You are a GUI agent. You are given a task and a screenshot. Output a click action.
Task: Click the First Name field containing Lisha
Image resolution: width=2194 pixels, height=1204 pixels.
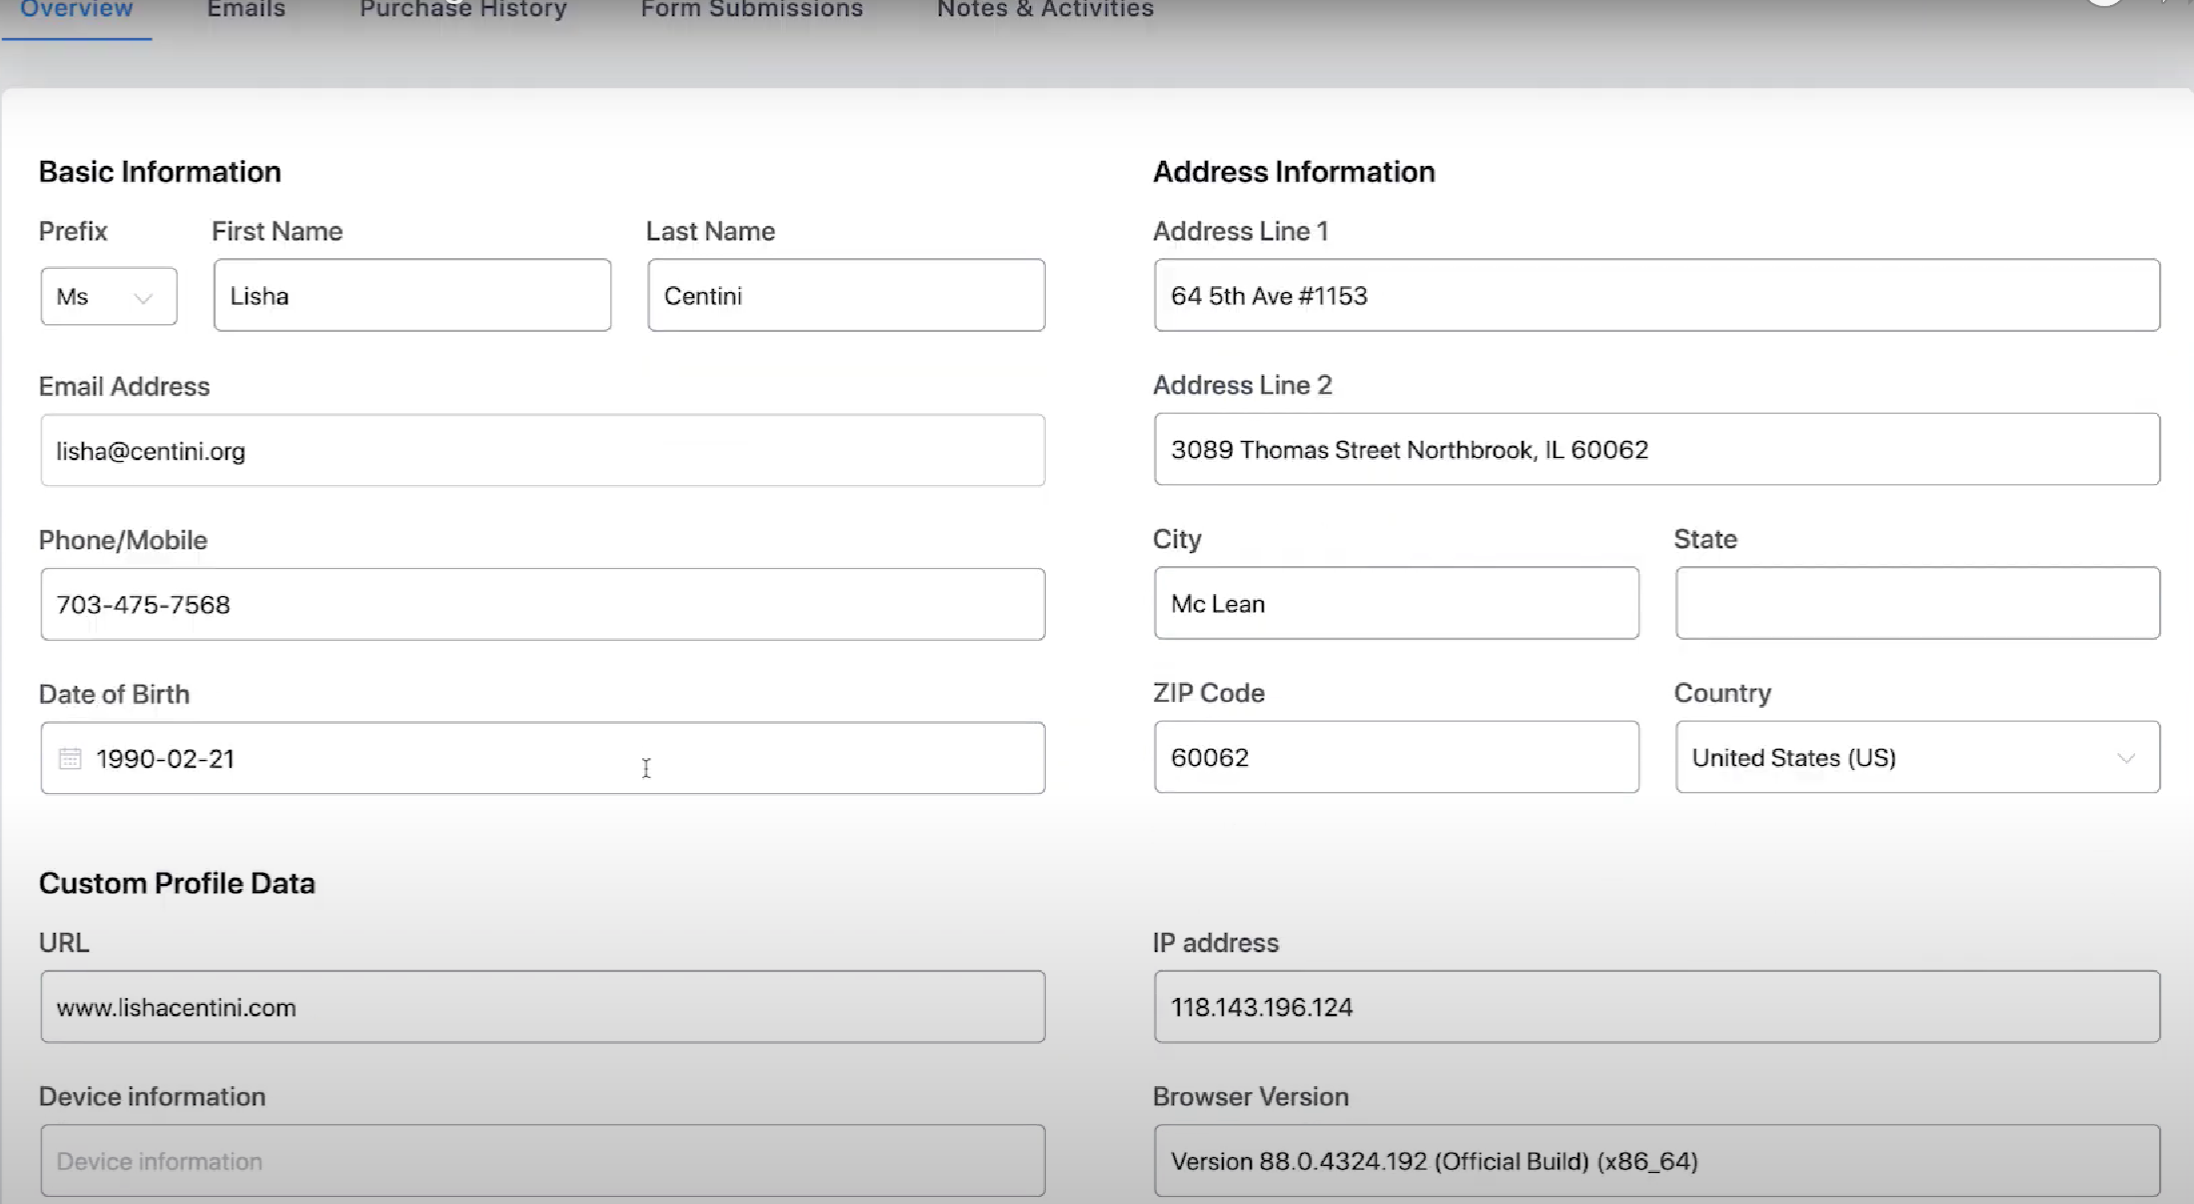coord(411,295)
